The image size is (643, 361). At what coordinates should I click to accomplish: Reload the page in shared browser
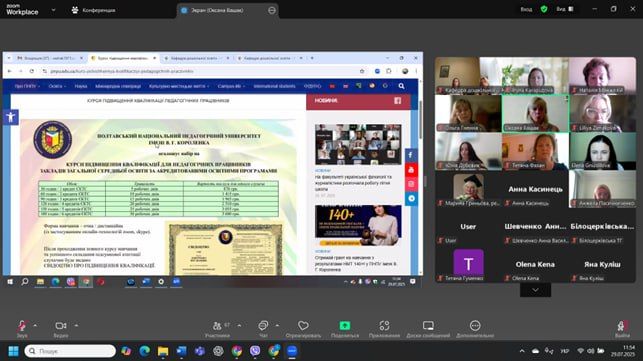click(32, 71)
